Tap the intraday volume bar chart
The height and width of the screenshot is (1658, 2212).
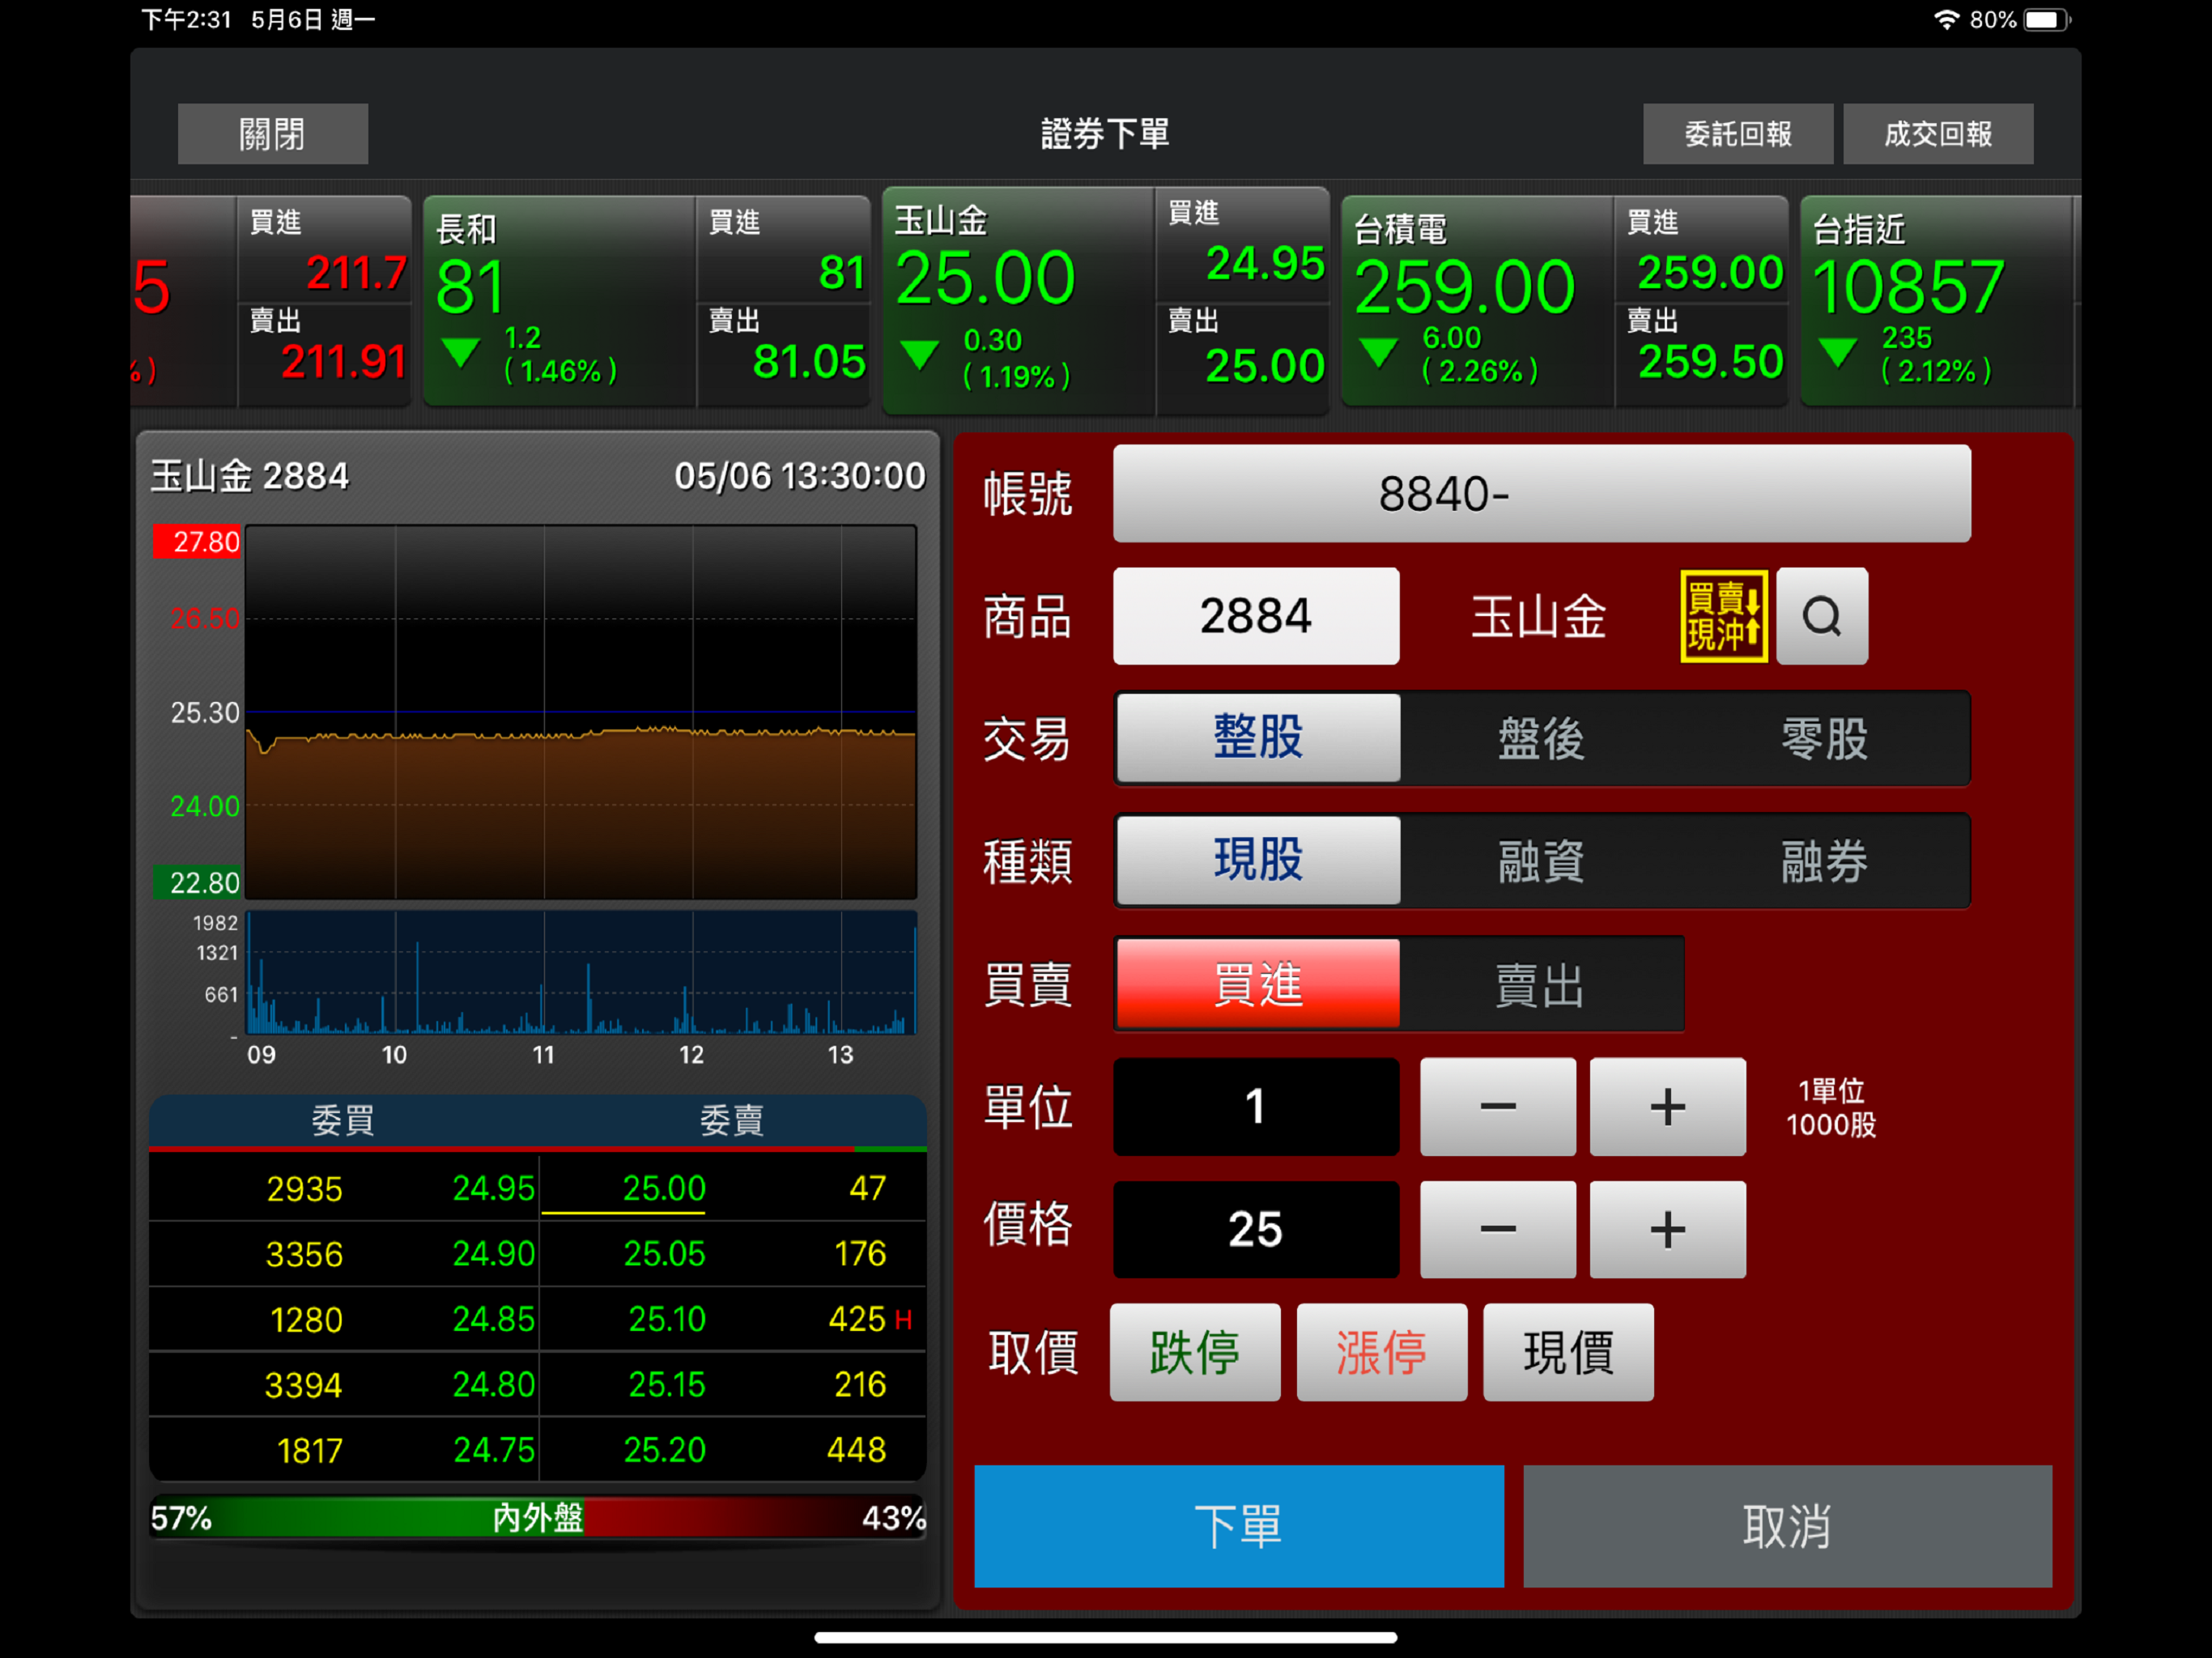tap(581, 972)
